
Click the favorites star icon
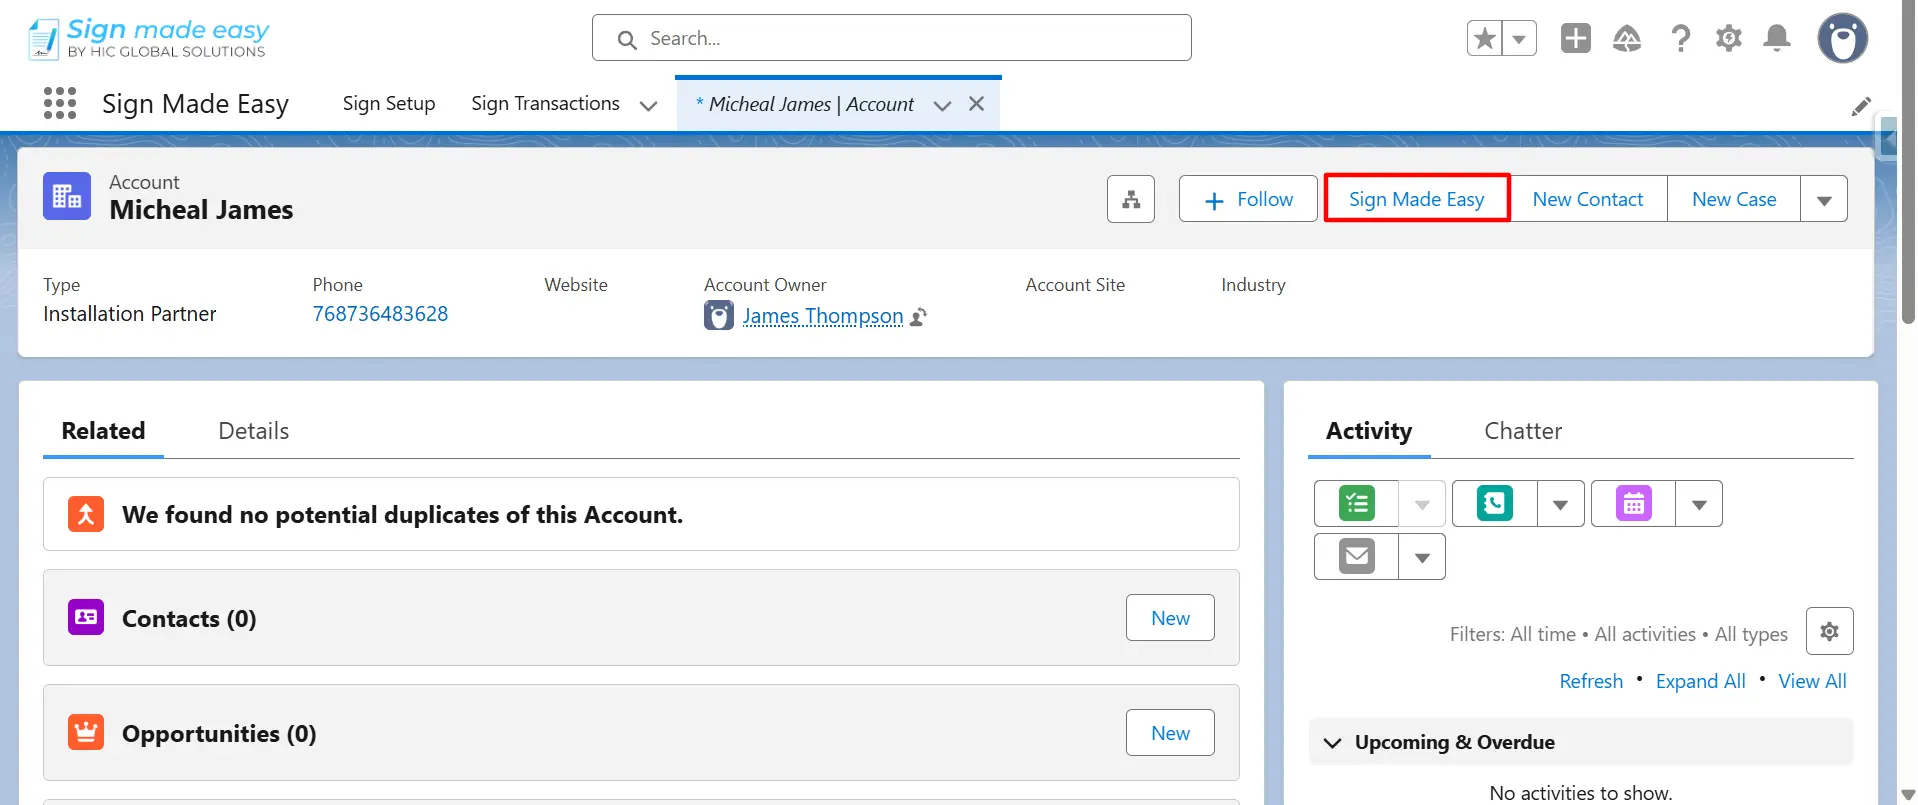tap(1485, 38)
